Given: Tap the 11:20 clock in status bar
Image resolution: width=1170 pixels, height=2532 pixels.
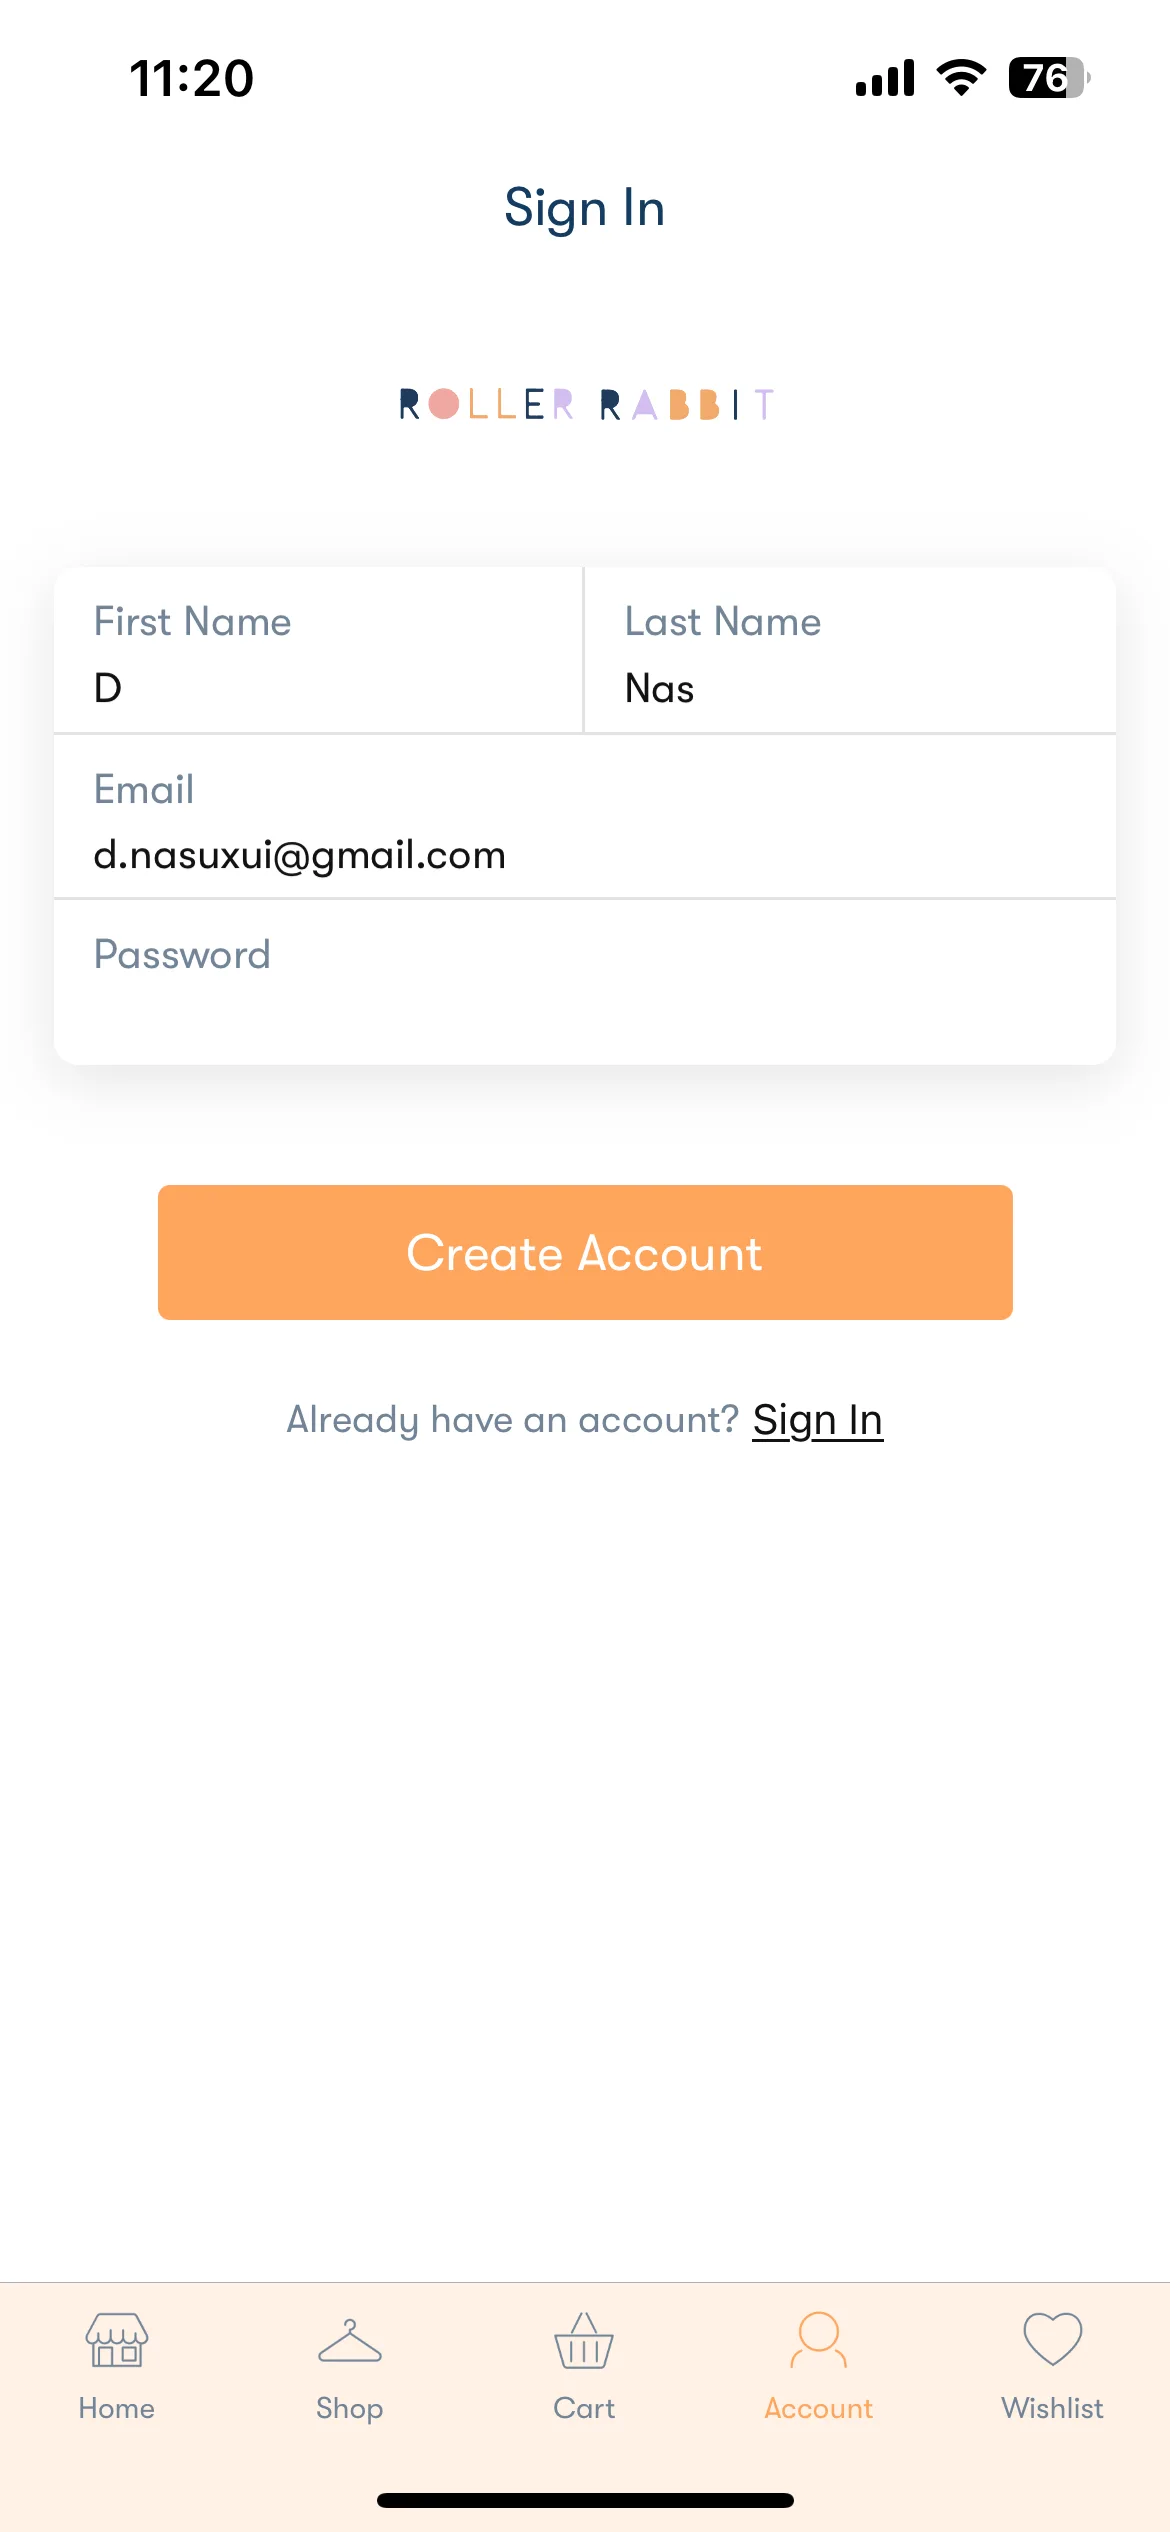Looking at the screenshot, I should pyautogui.click(x=192, y=78).
